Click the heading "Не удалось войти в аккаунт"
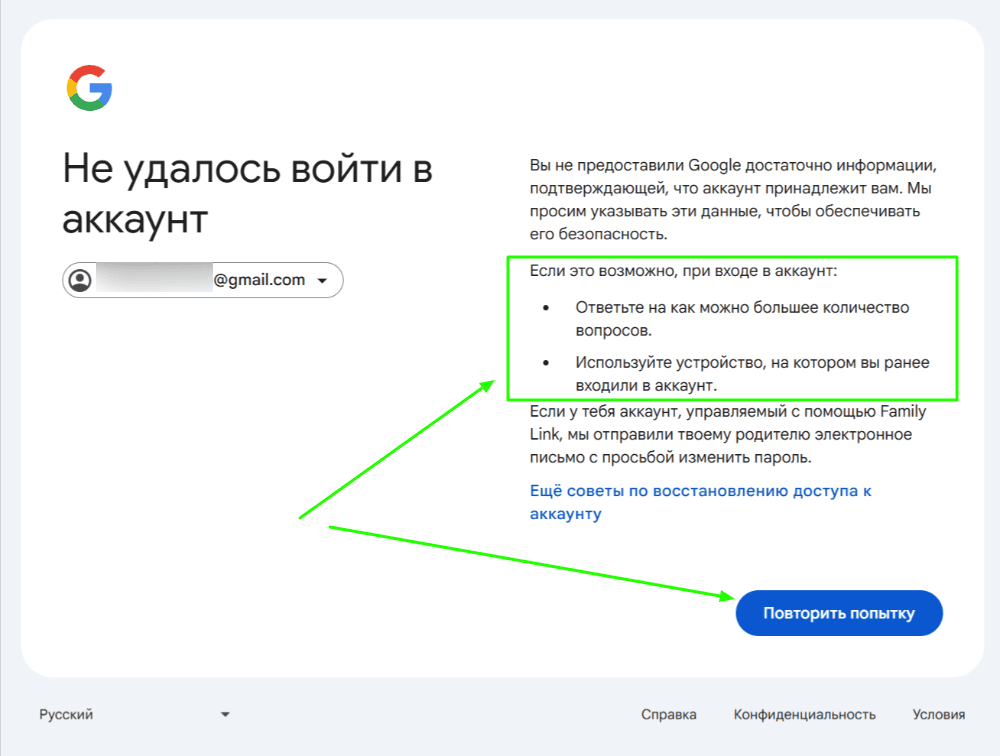 click(x=247, y=193)
